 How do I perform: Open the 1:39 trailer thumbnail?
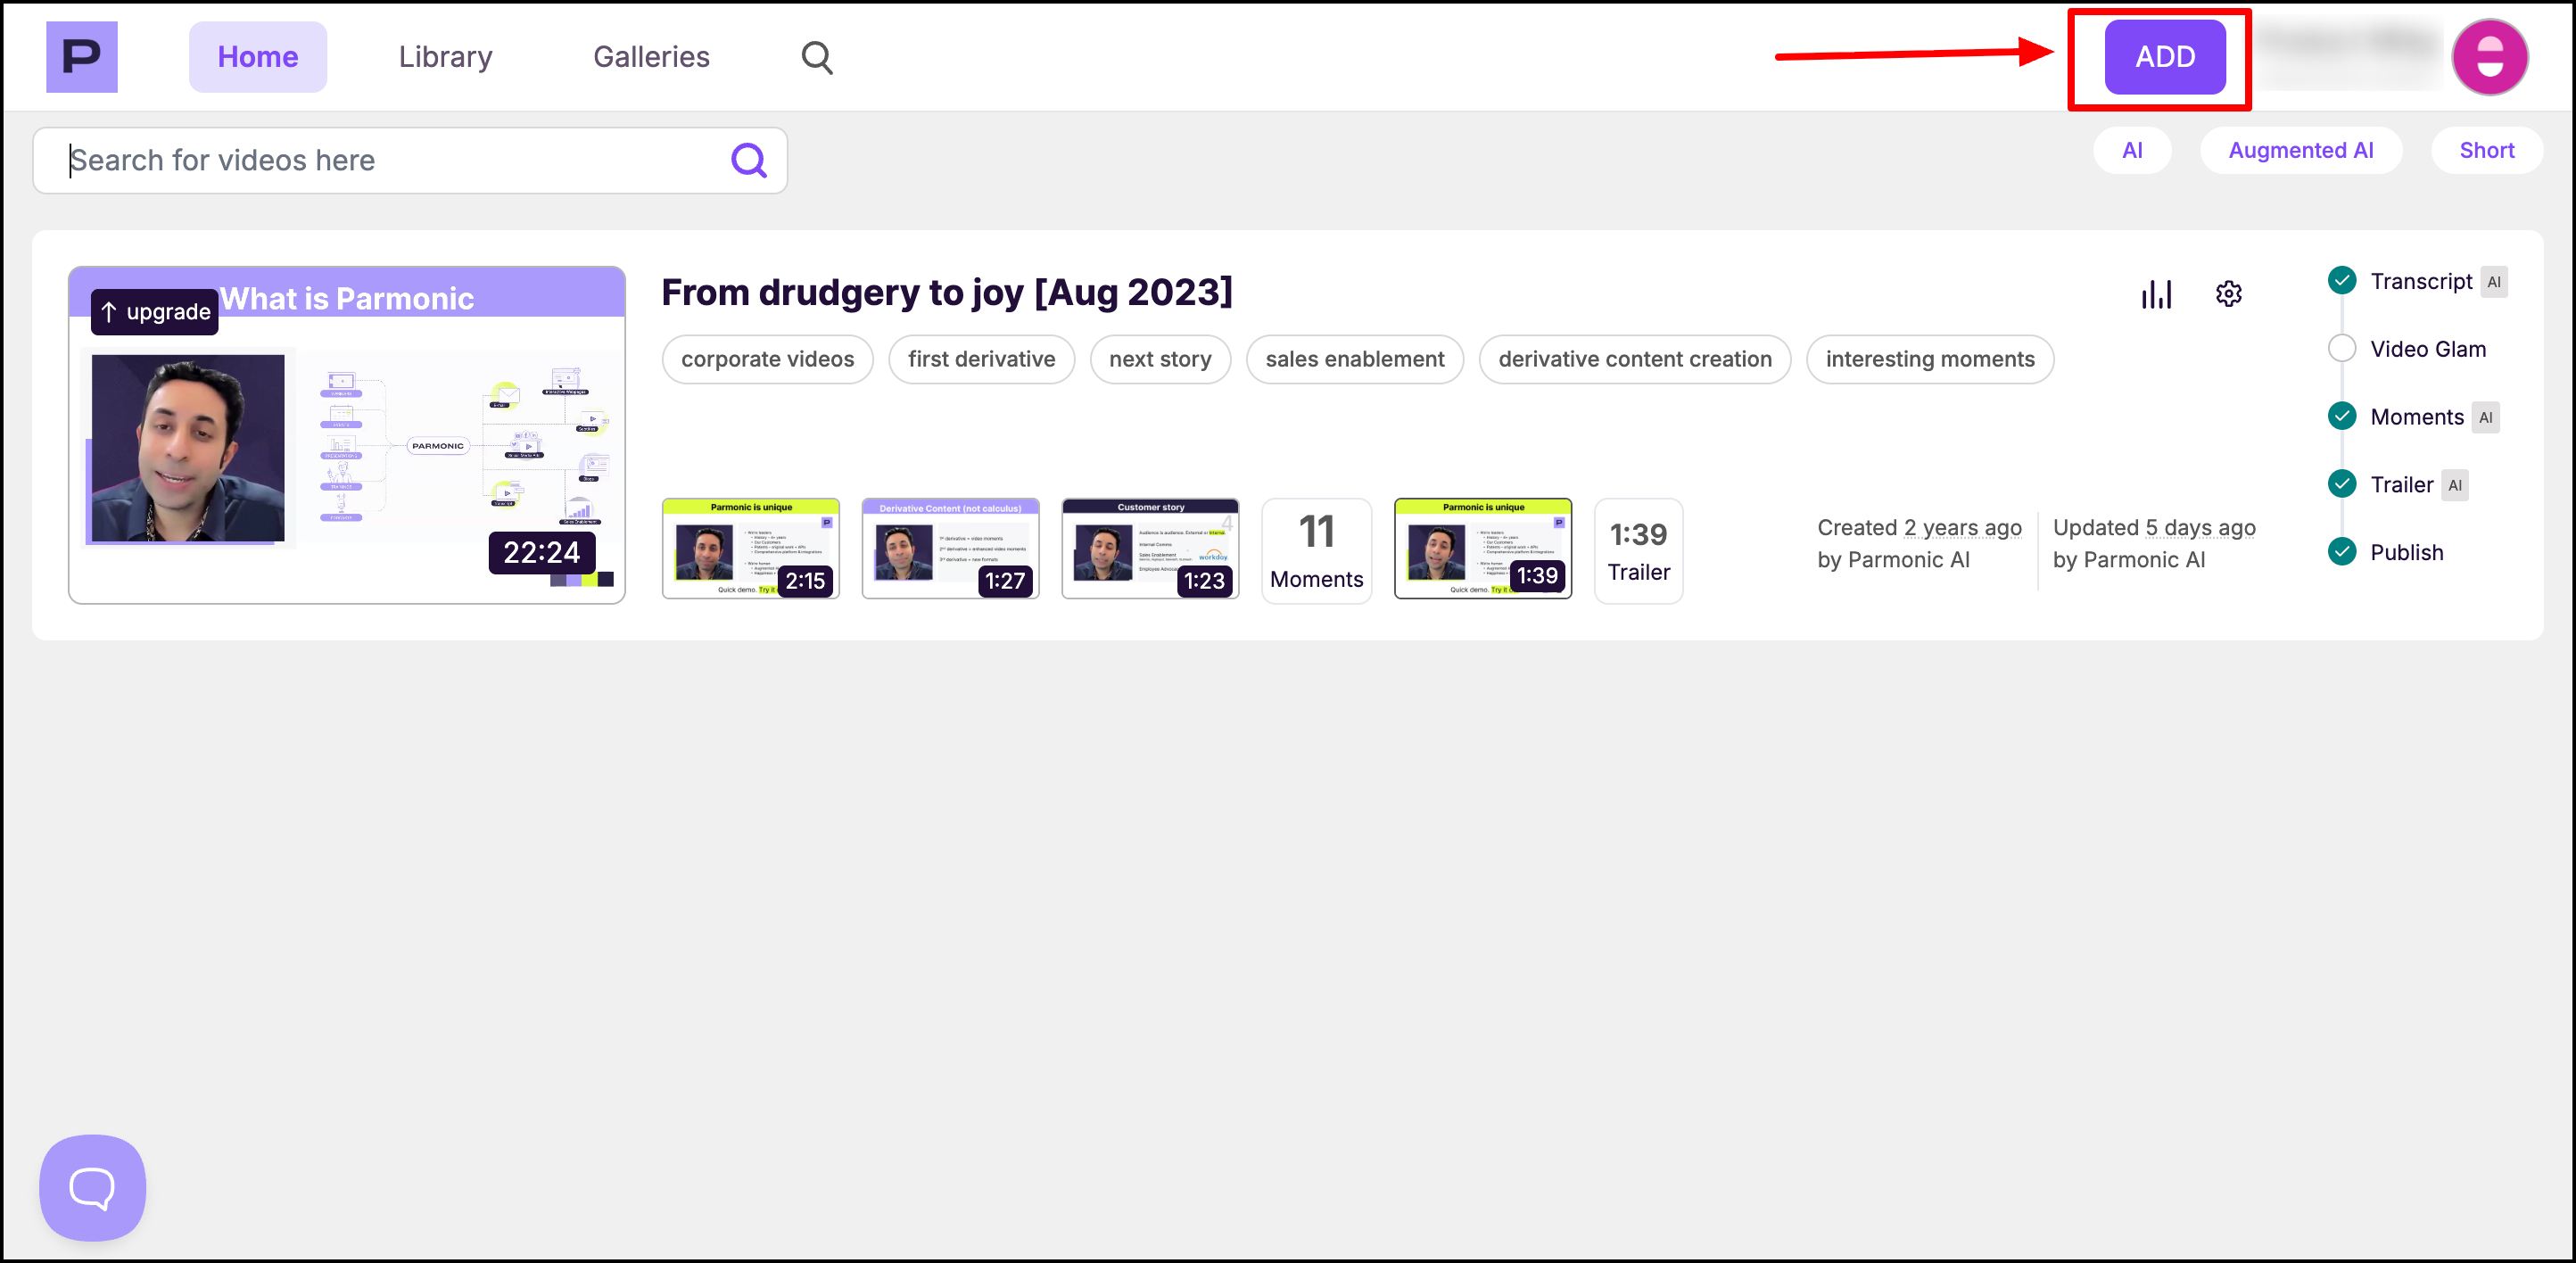click(1483, 549)
